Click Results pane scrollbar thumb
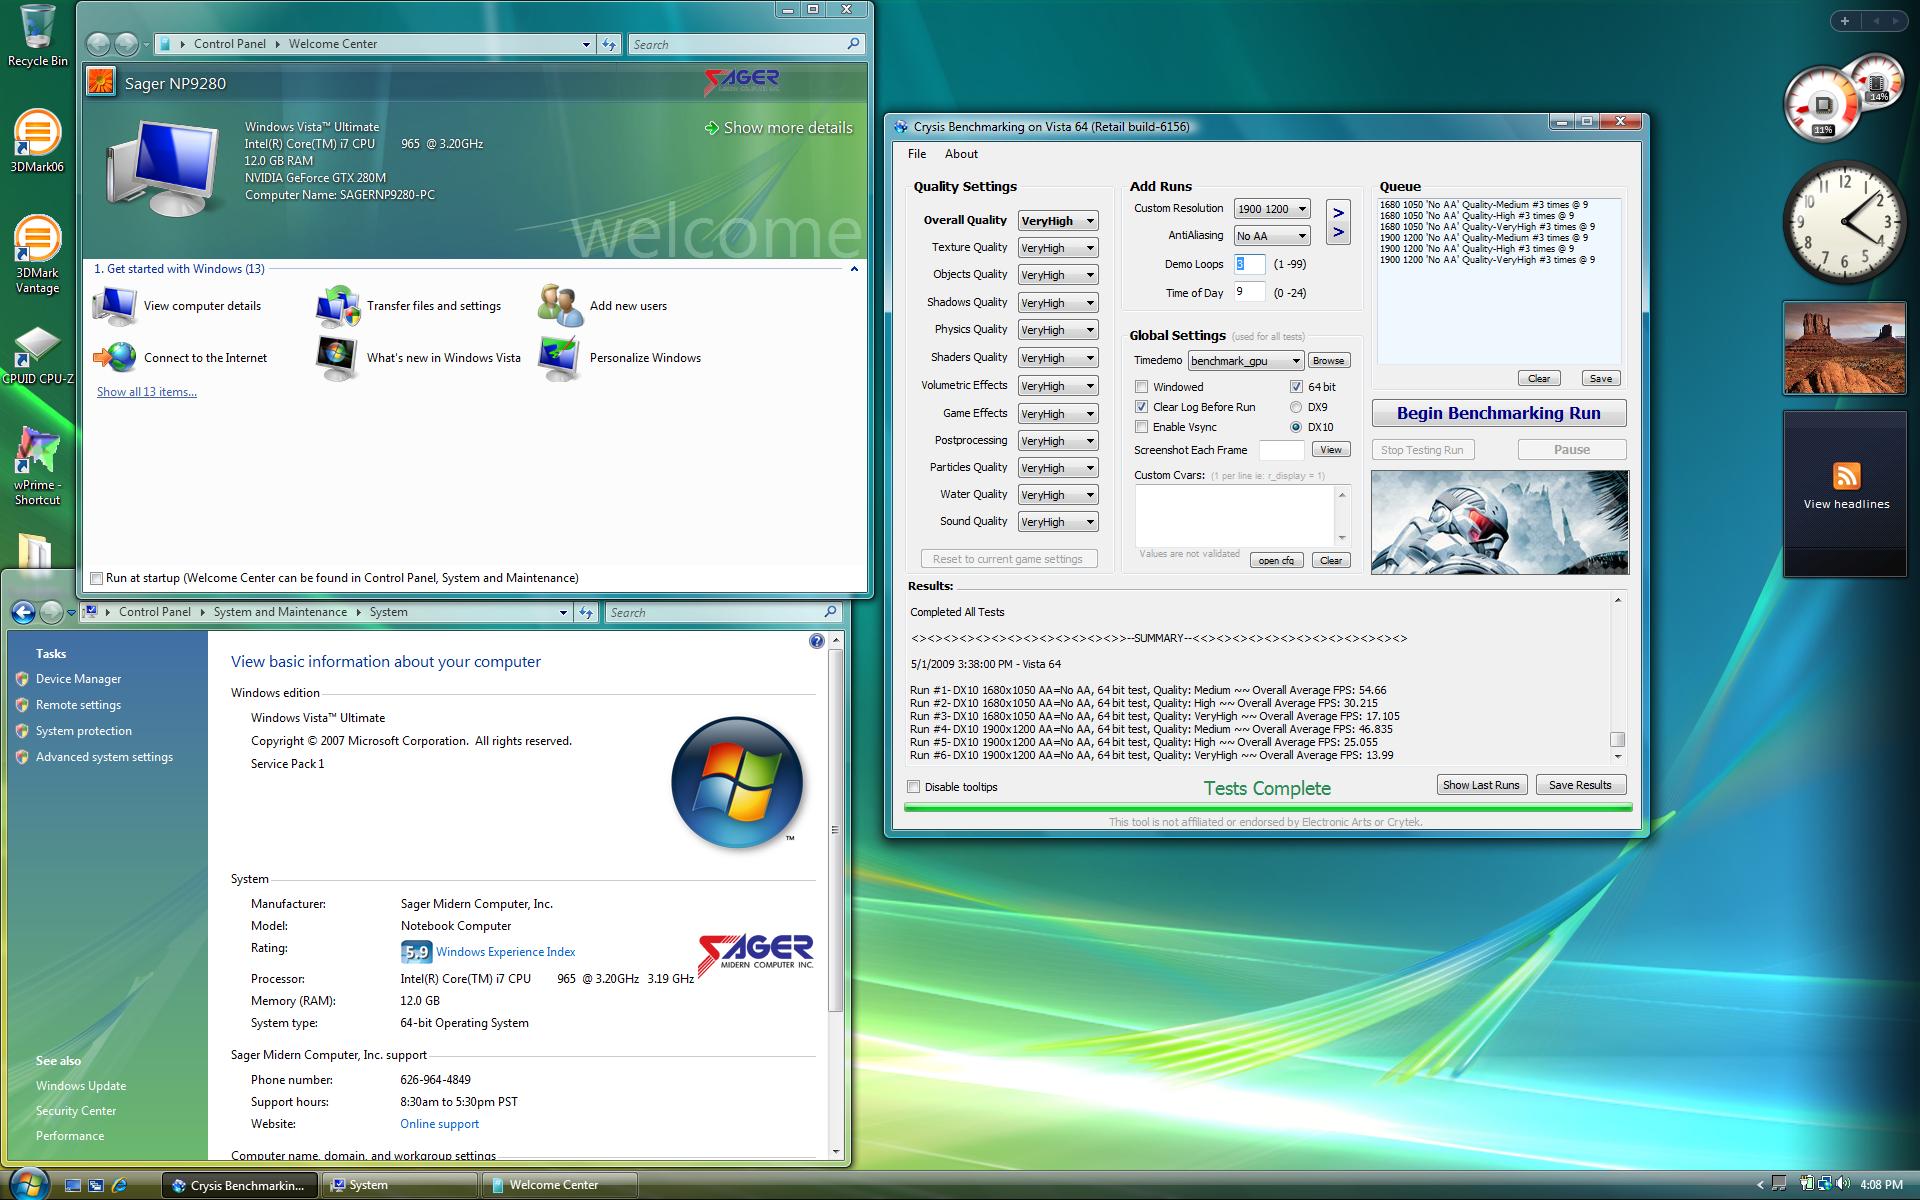1920x1200 pixels. (x=1617, y=740)
